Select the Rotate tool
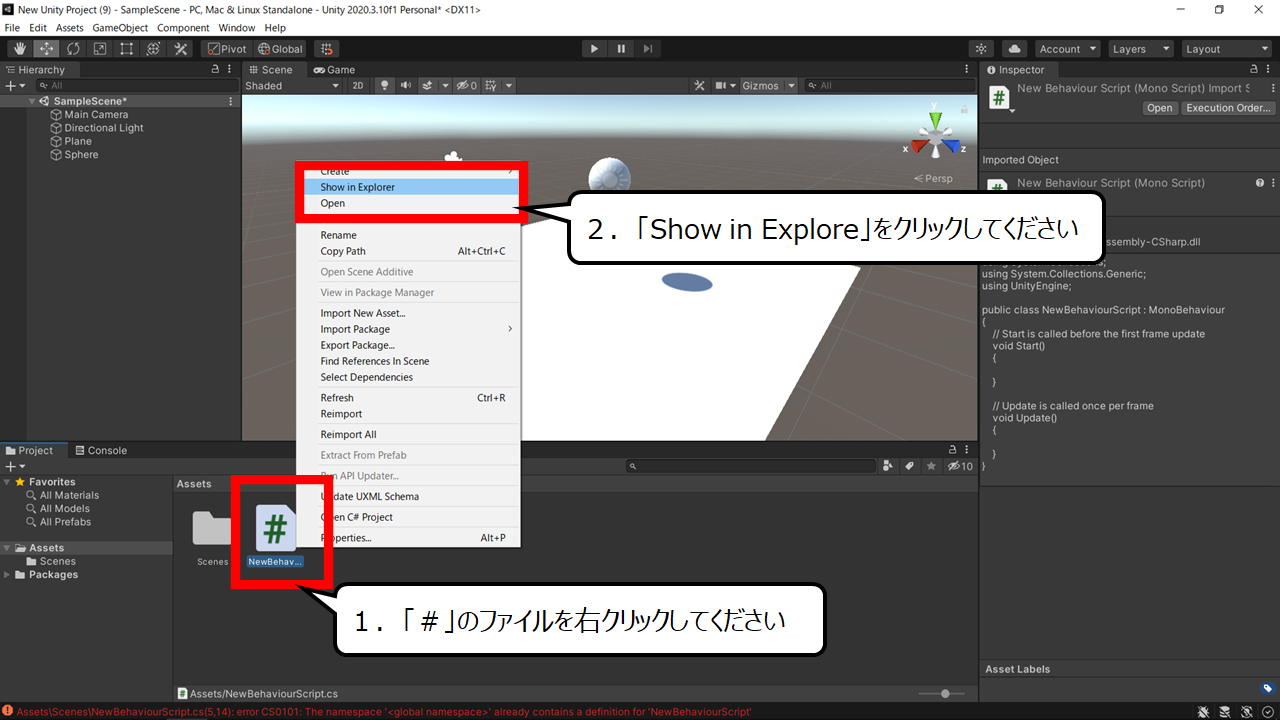Viewport: 1280px width, 720px height. pos(74,49)
